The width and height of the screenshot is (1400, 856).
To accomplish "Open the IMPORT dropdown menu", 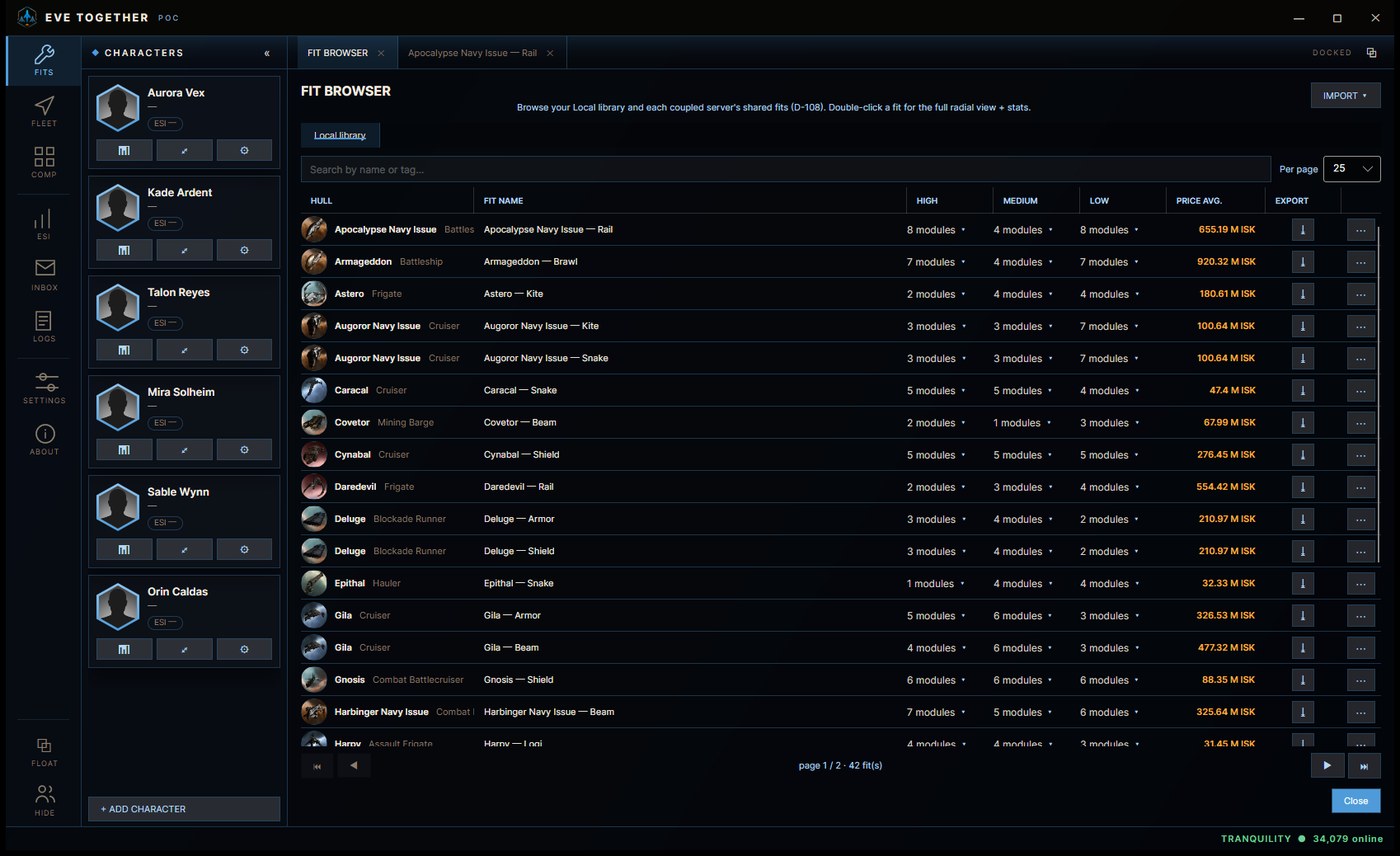I will [1345, 96].
